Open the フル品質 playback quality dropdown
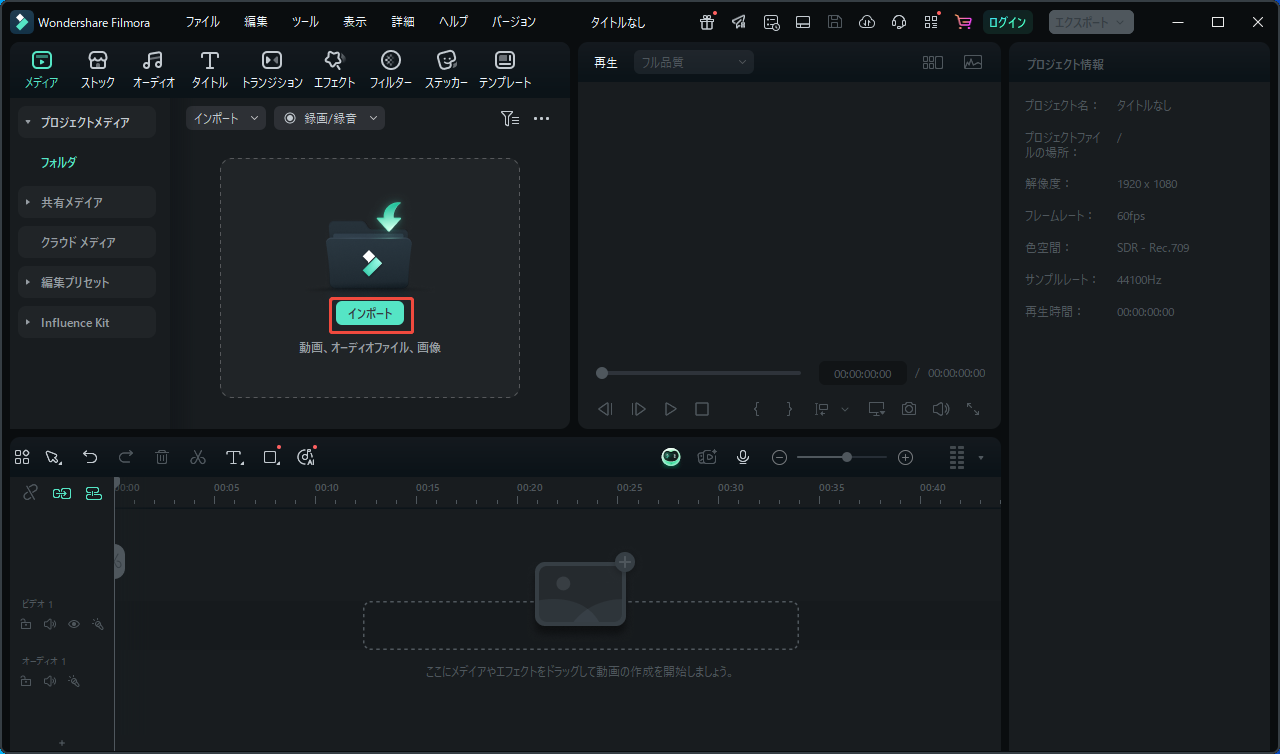The width and height of the screenshot is (1280, 754). 693,61
